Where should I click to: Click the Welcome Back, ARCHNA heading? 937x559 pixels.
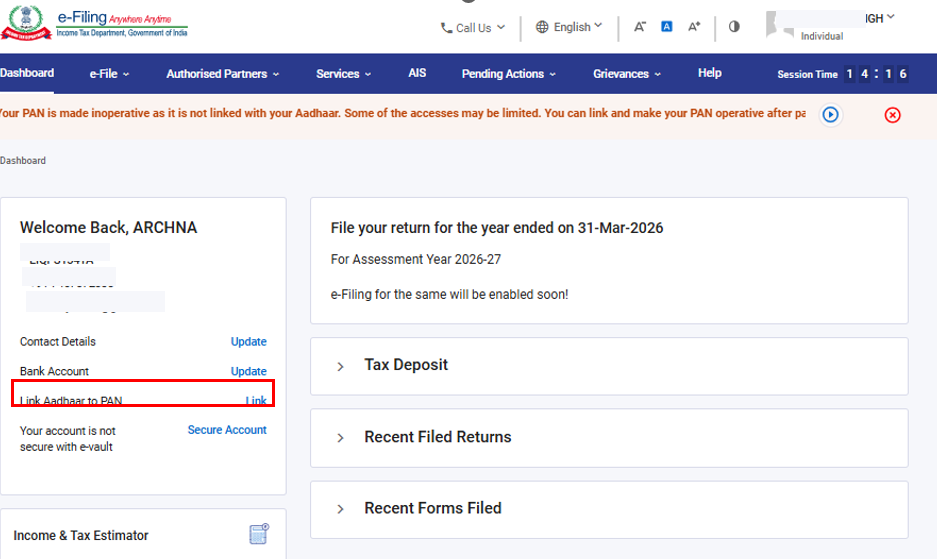tap(108, 228)
